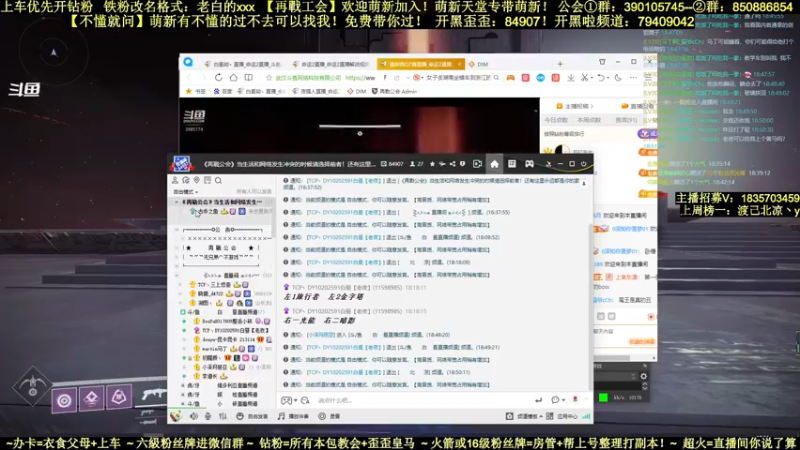This screenshot has height=450, width=800.
Task: Click the search magnifier in browser search box
Action: coord(496,78)
